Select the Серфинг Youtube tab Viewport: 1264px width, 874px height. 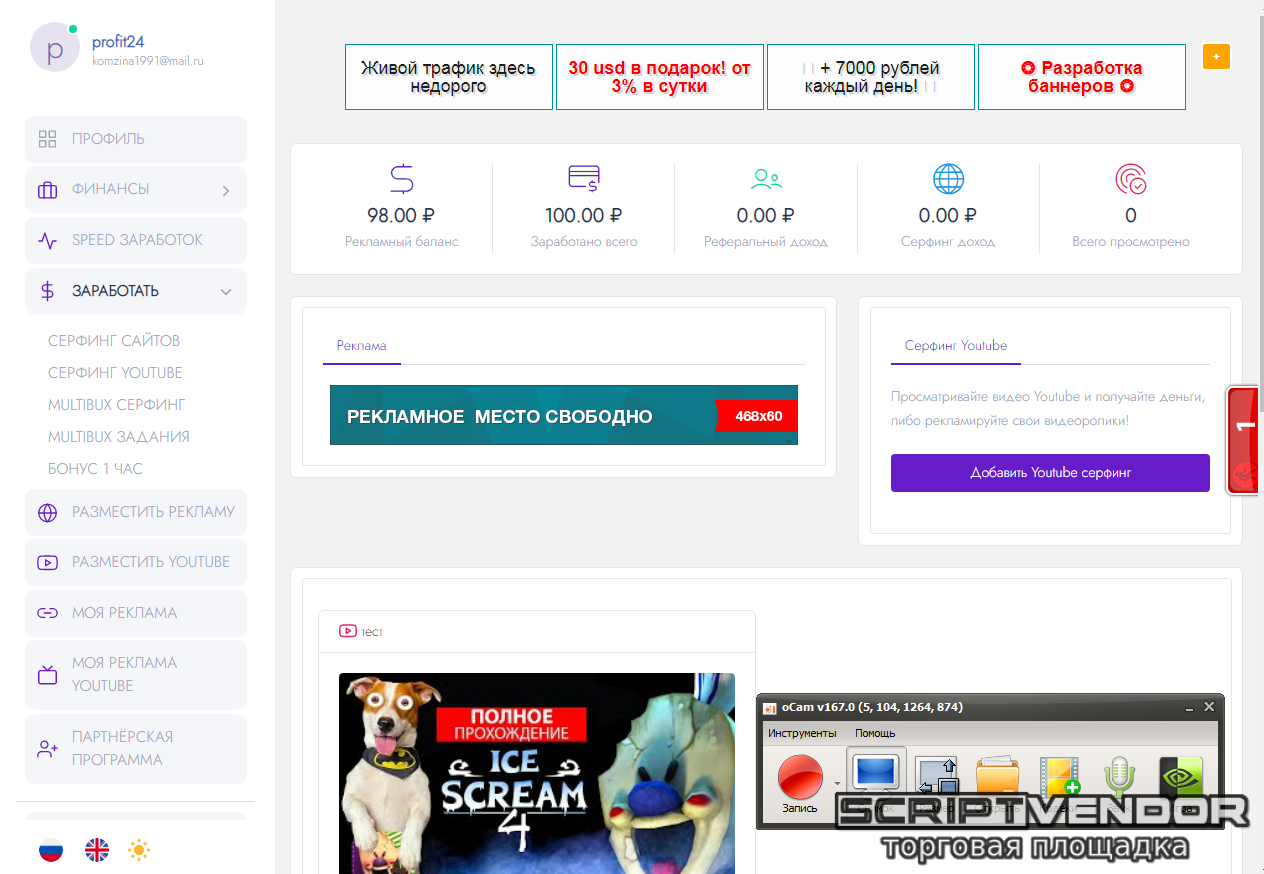point(955,345)
